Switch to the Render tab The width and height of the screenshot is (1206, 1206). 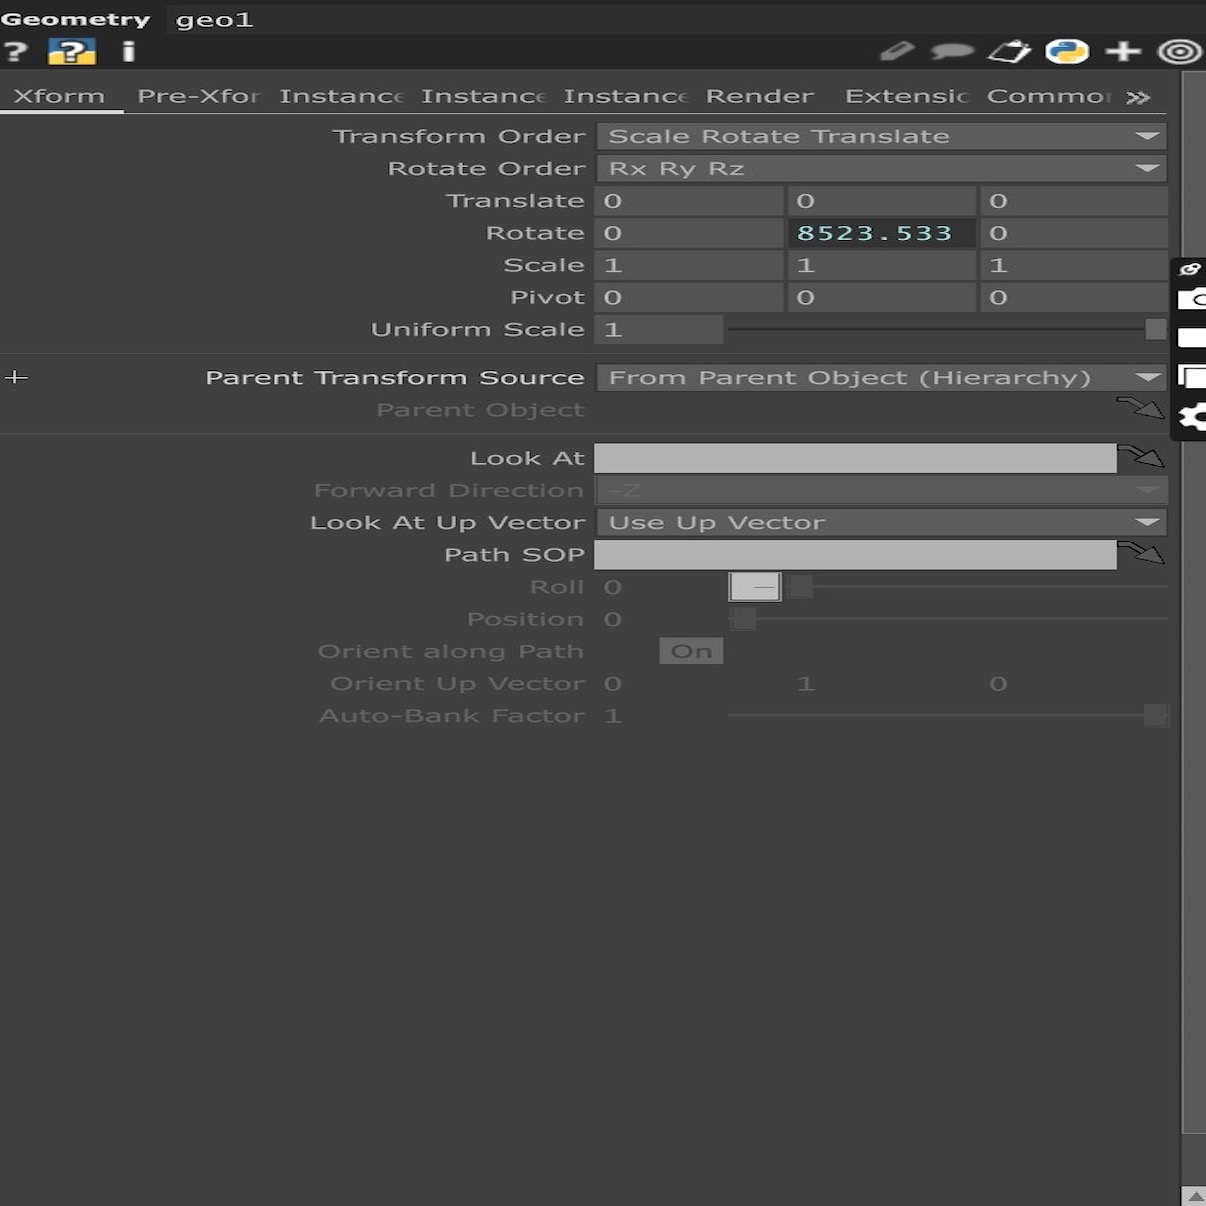click(x=759, y=96)
